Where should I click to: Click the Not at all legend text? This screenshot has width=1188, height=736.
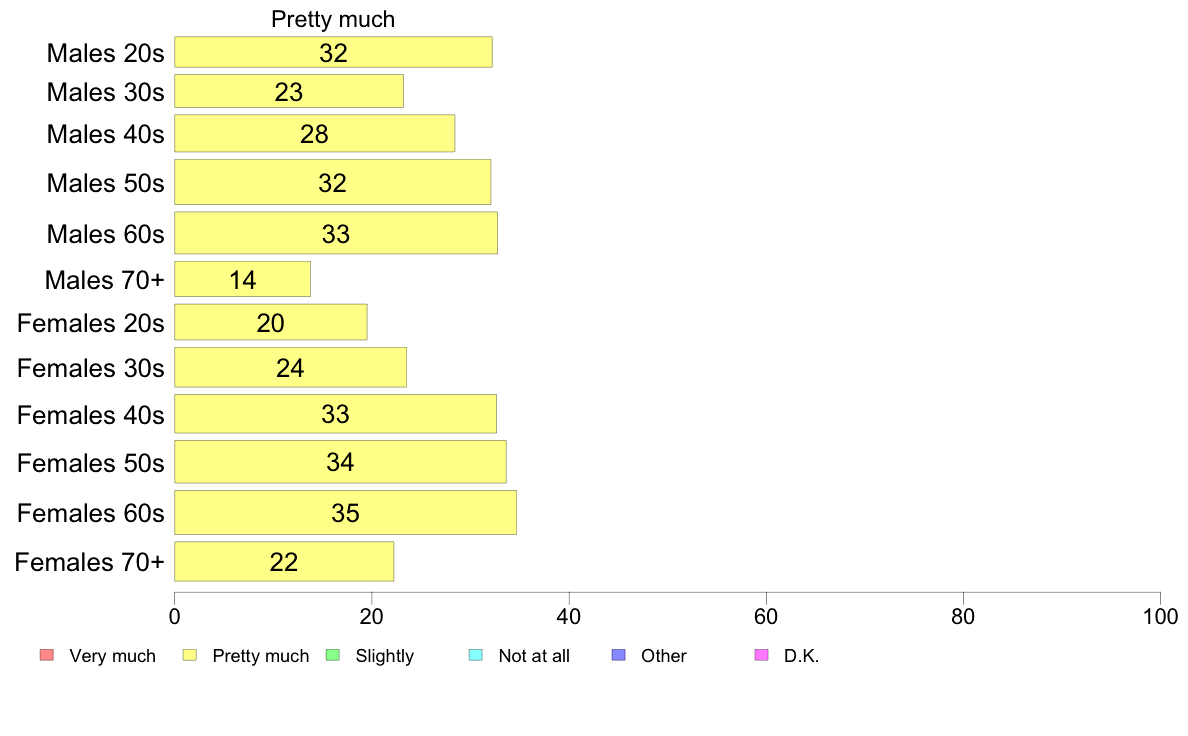(534, 656)
